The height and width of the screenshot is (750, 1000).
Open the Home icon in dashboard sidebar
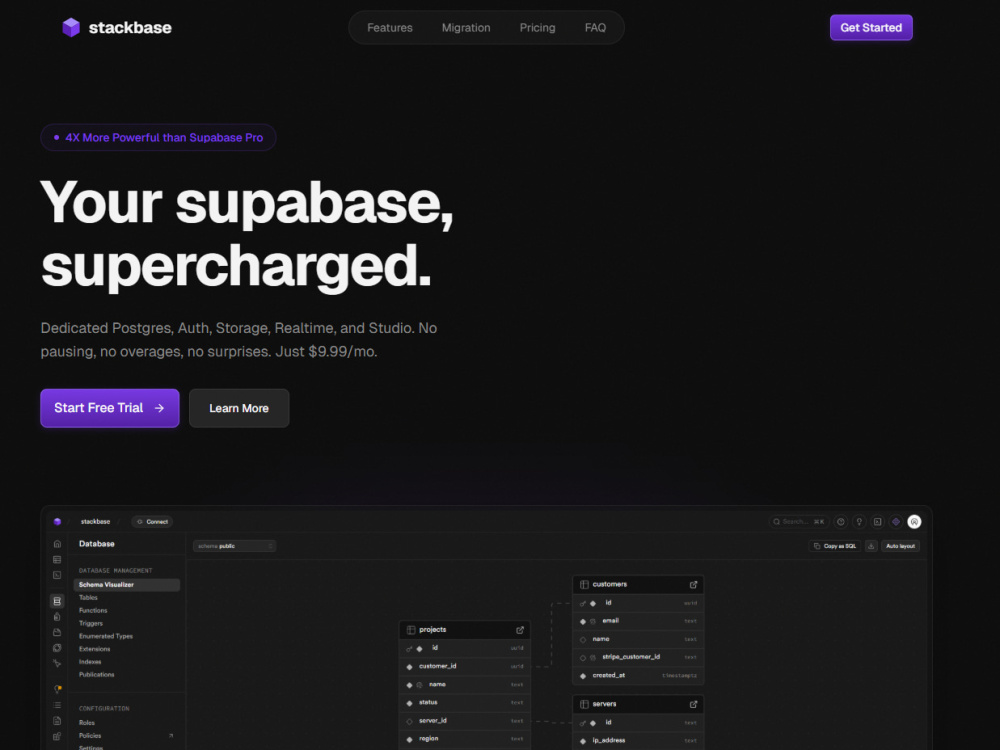point(57,544)
